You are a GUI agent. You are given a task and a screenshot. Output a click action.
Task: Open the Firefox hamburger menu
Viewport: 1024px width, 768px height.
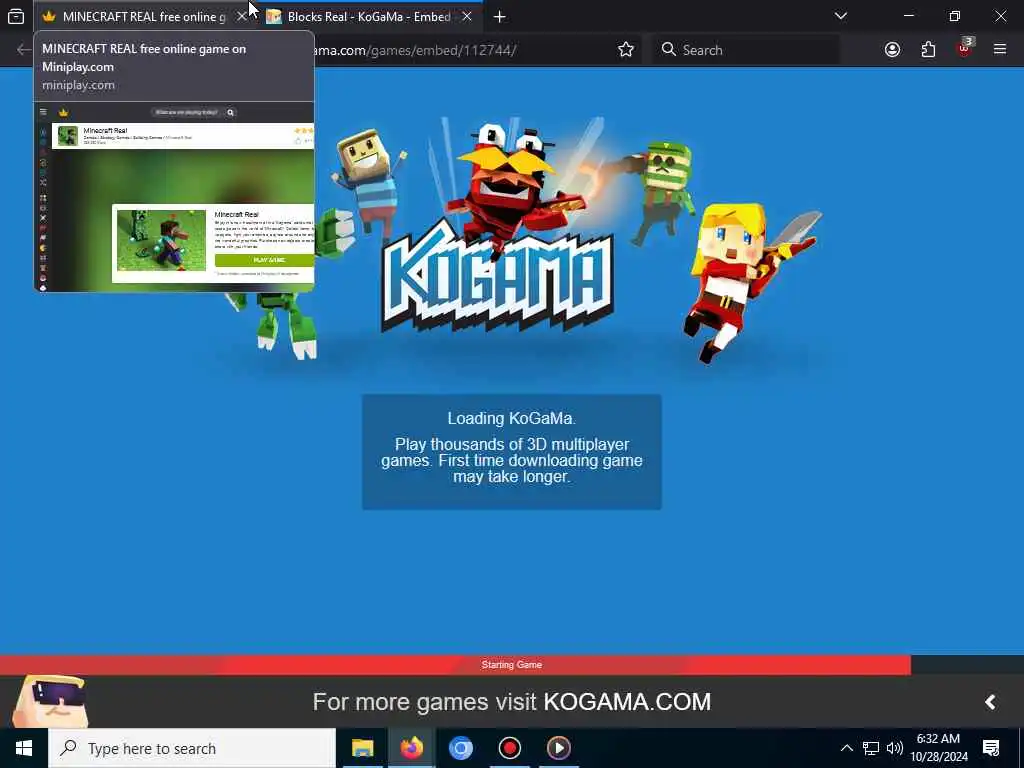pos(1000,50)
